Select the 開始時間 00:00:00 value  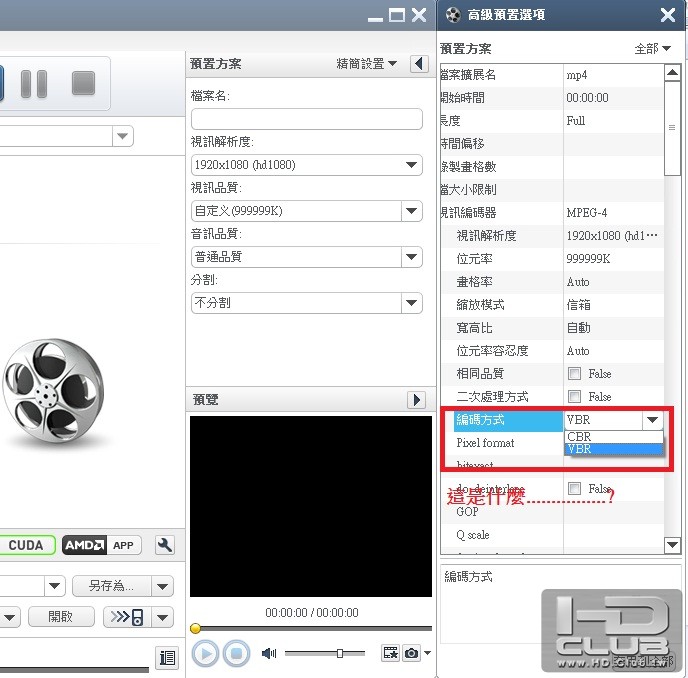point(613,98)
